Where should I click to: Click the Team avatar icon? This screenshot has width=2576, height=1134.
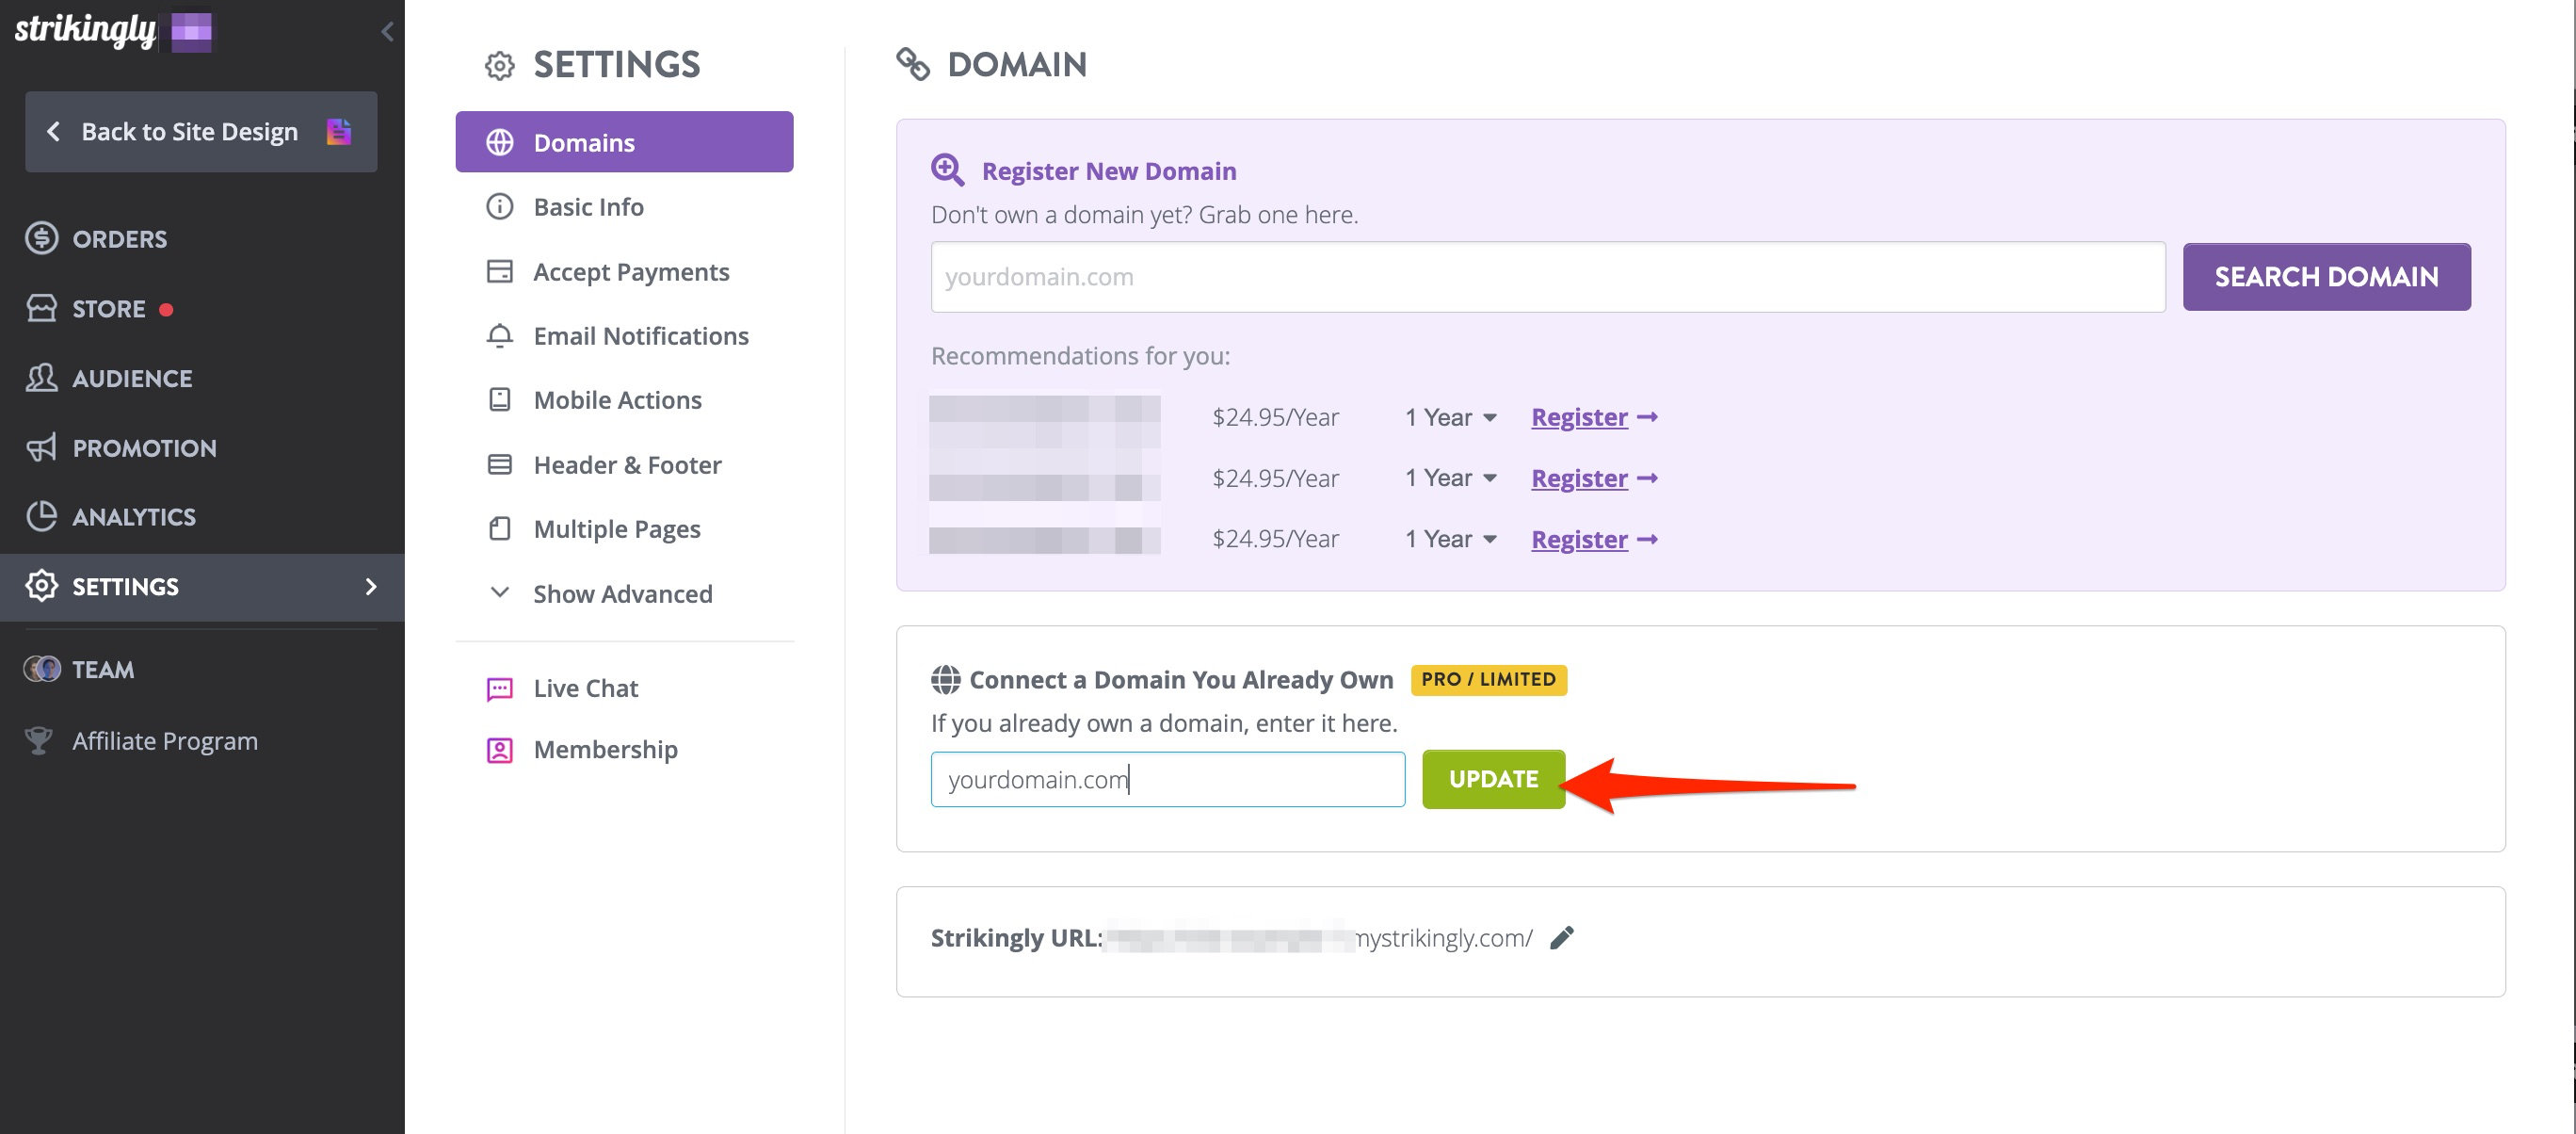coord(42,669)
